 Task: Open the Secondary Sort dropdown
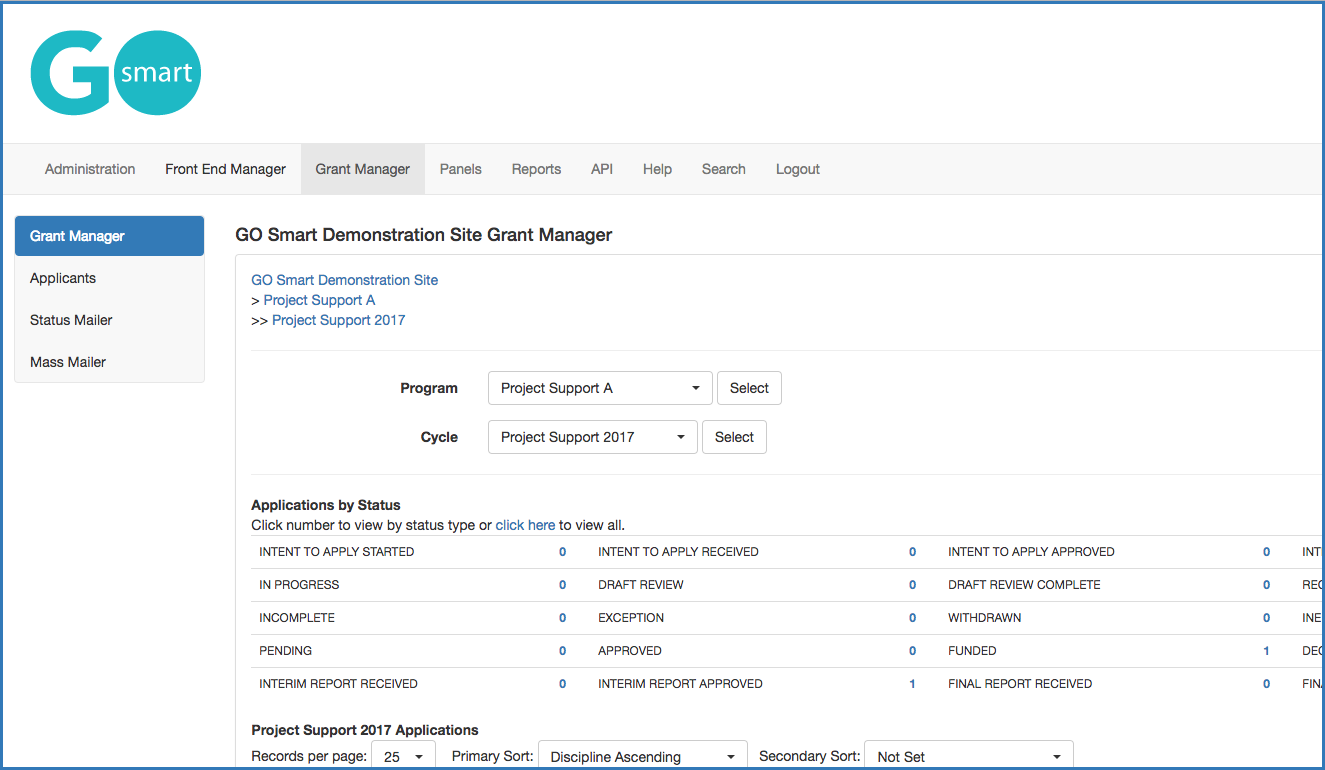967,757
